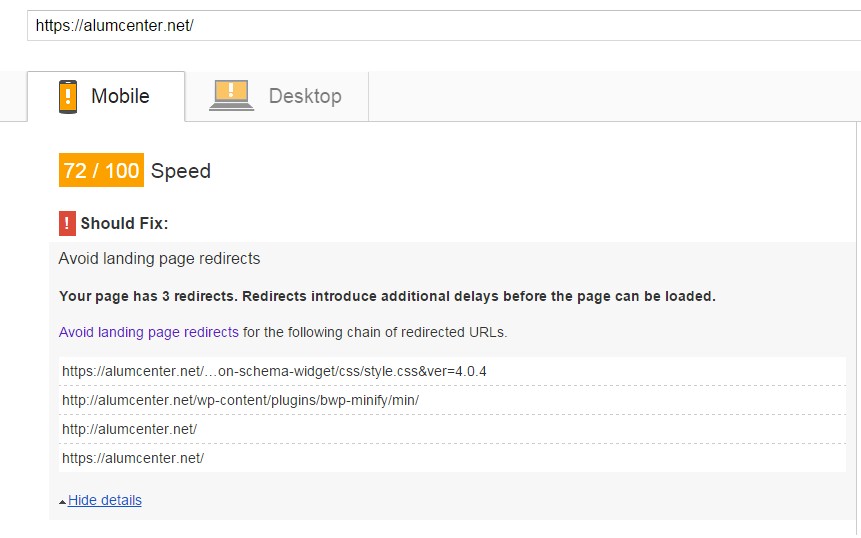This screenshot has height=538, width=861.
Task: Collapse details with Hide details link
Action: click(104, 500)
